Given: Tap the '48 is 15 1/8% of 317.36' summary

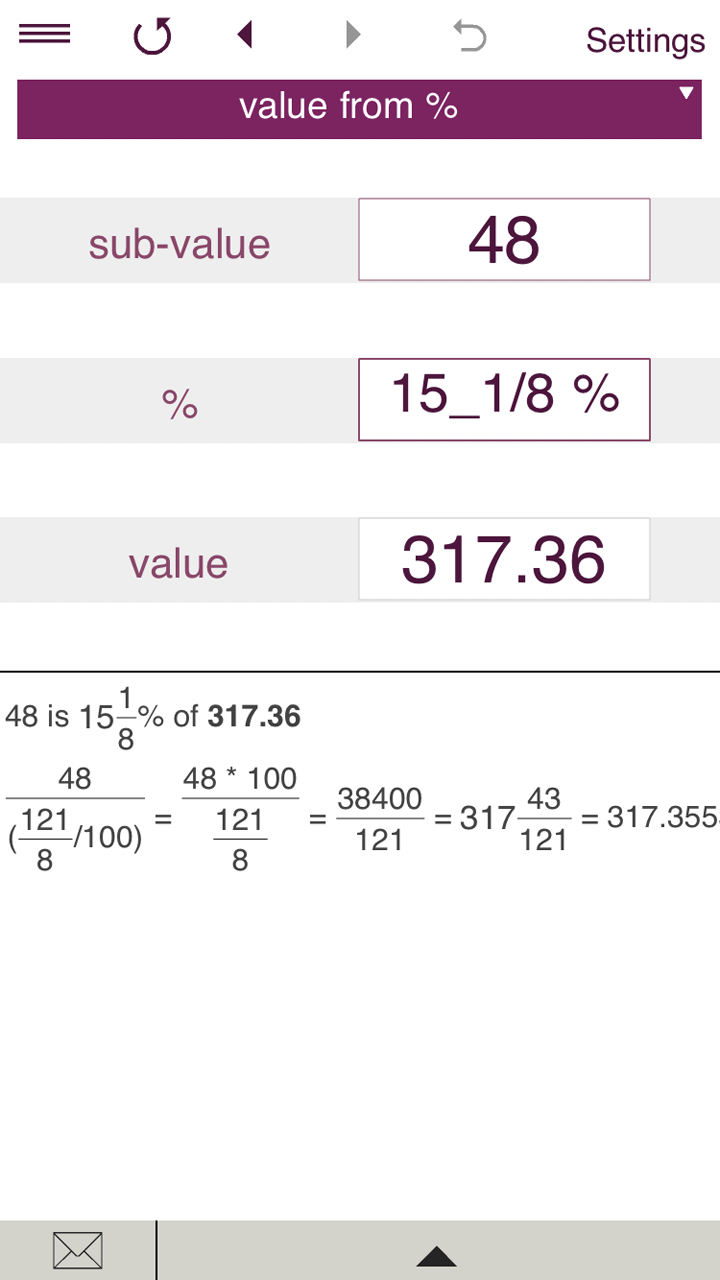Looking at the screenshot, I should [153, 717].
